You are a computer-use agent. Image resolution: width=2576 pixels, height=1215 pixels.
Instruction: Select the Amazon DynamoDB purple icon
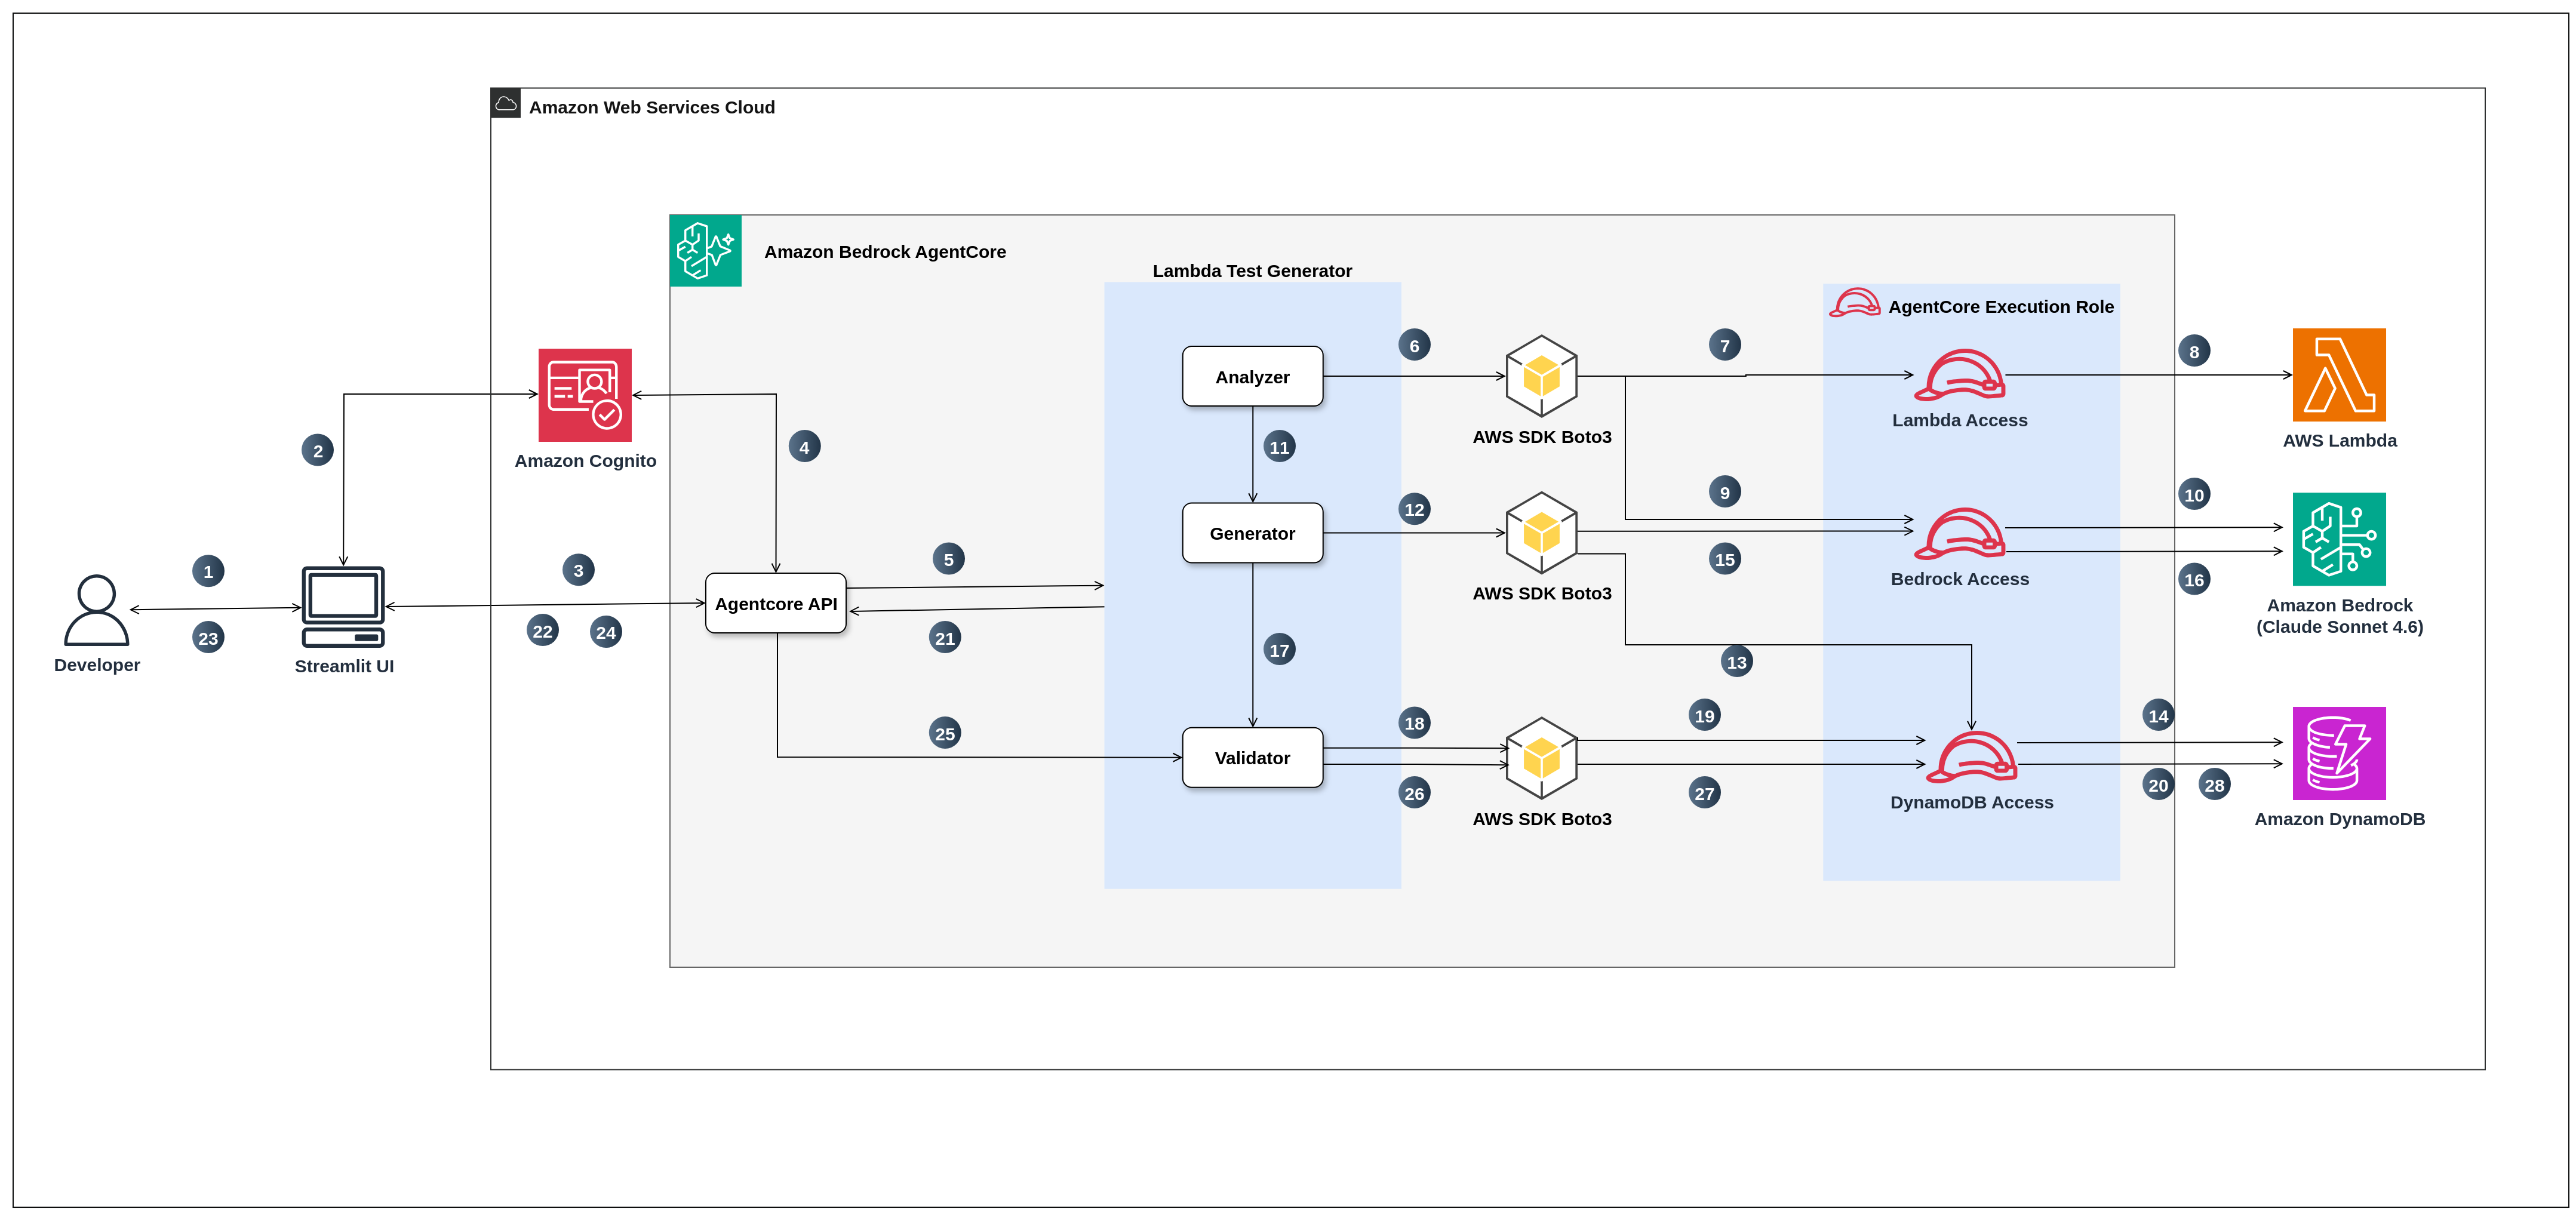pyautogui.click(x=2339, y=753)
